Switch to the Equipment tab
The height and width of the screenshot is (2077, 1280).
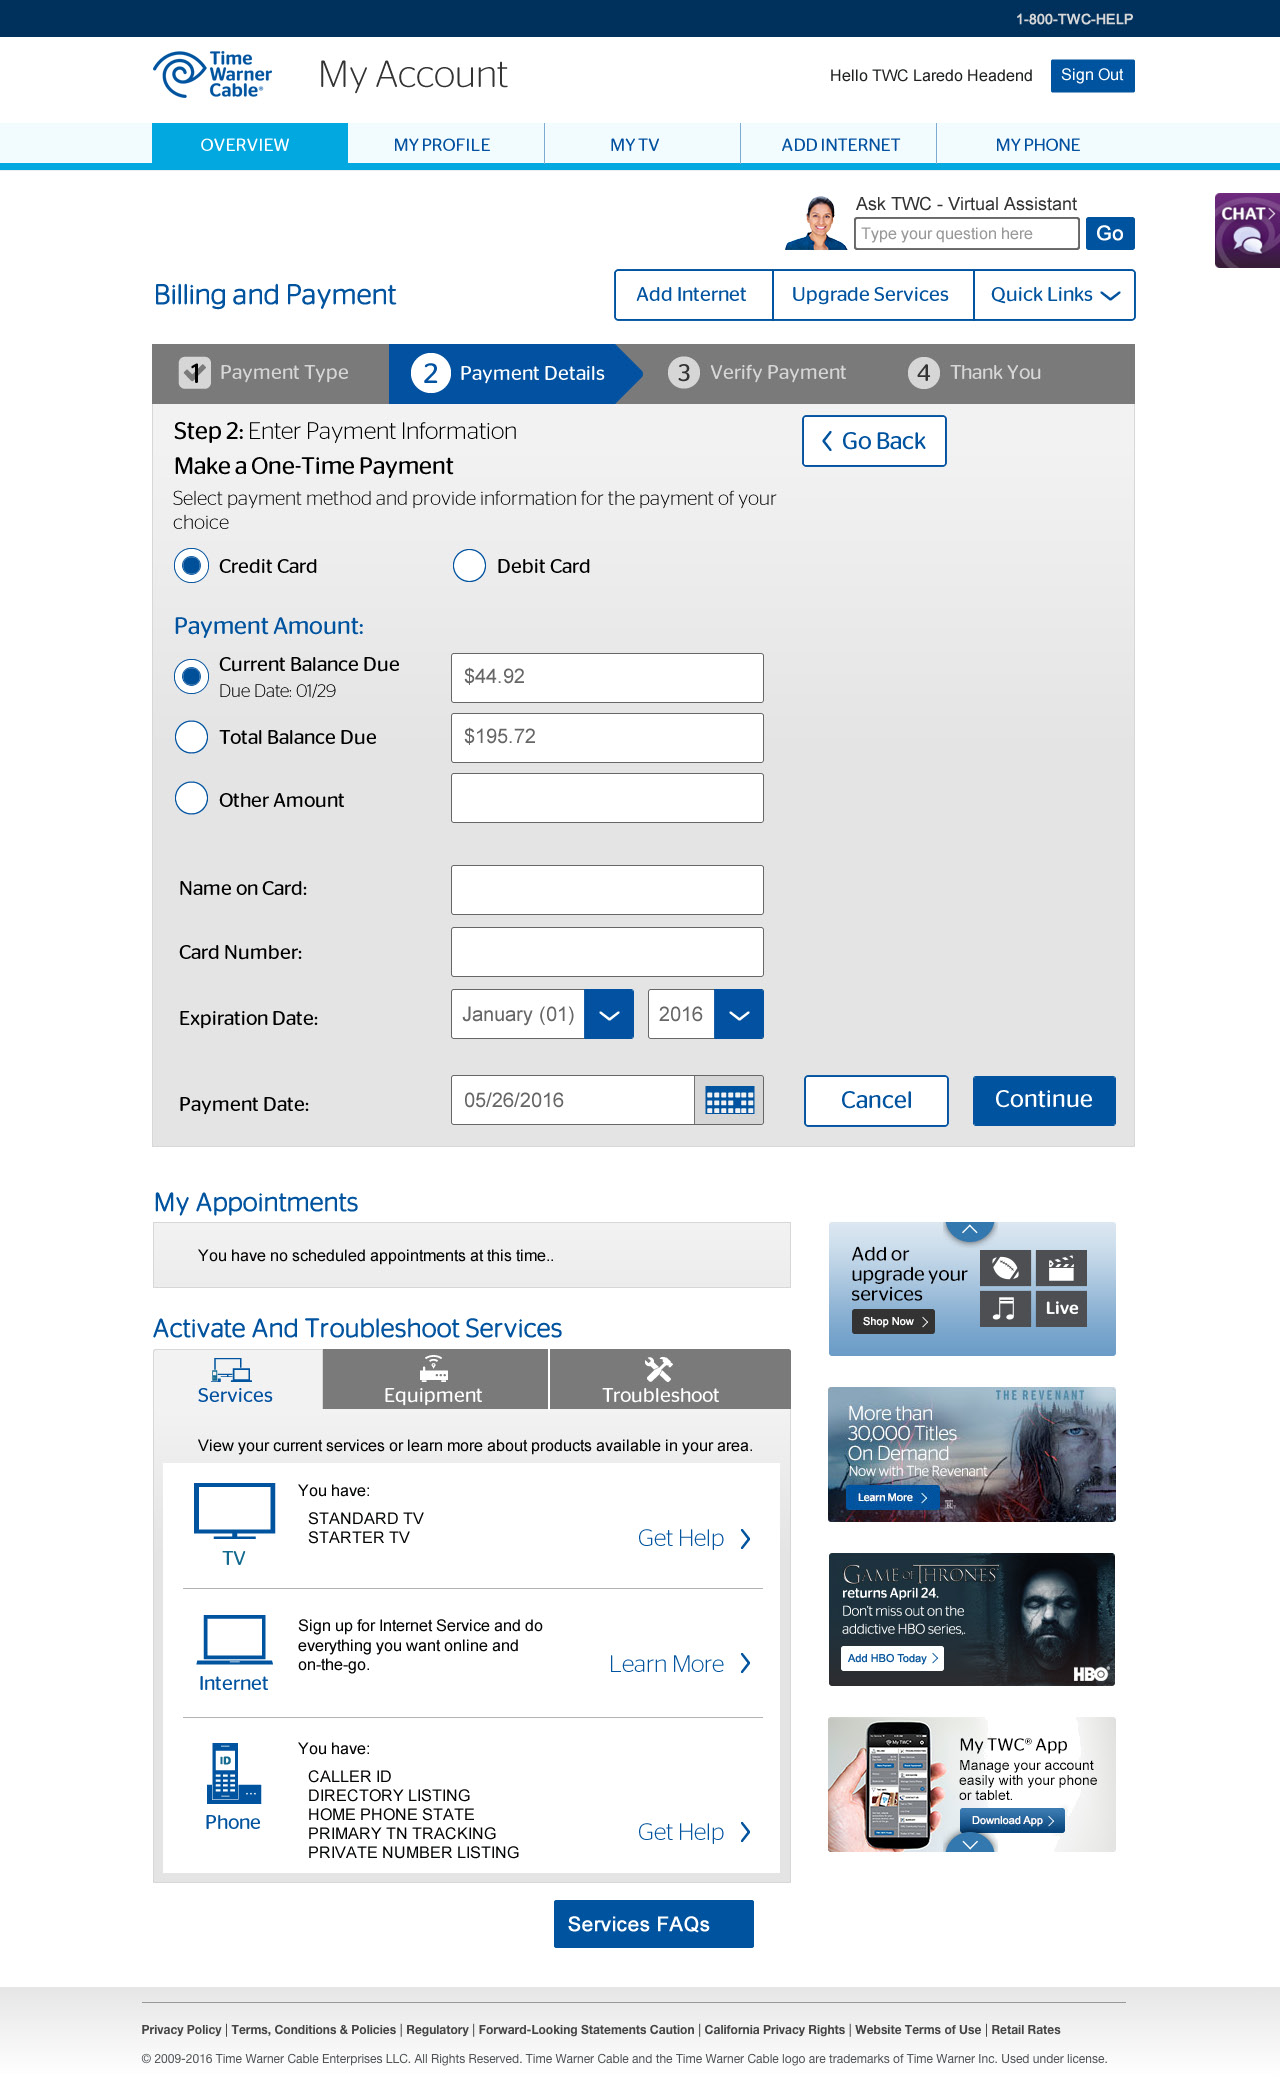coord(435,1380)
